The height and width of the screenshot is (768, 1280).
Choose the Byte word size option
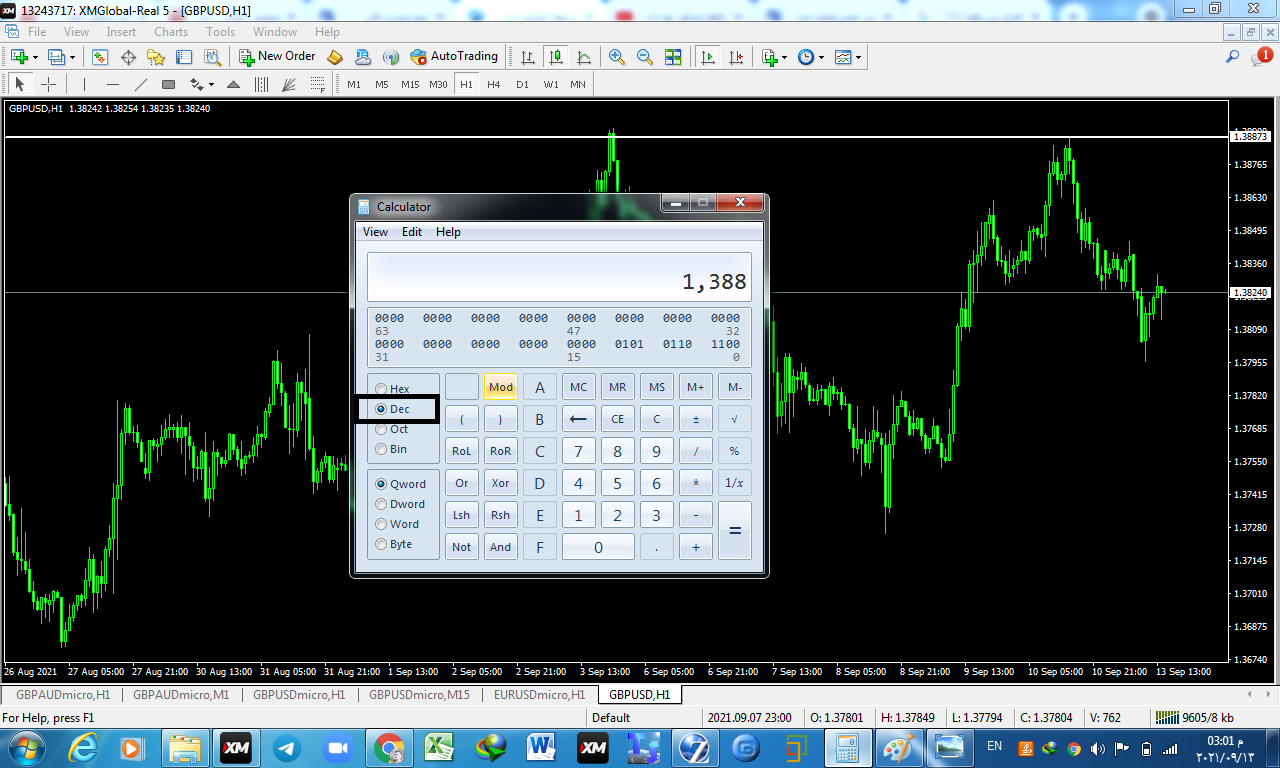click(381, 544)
